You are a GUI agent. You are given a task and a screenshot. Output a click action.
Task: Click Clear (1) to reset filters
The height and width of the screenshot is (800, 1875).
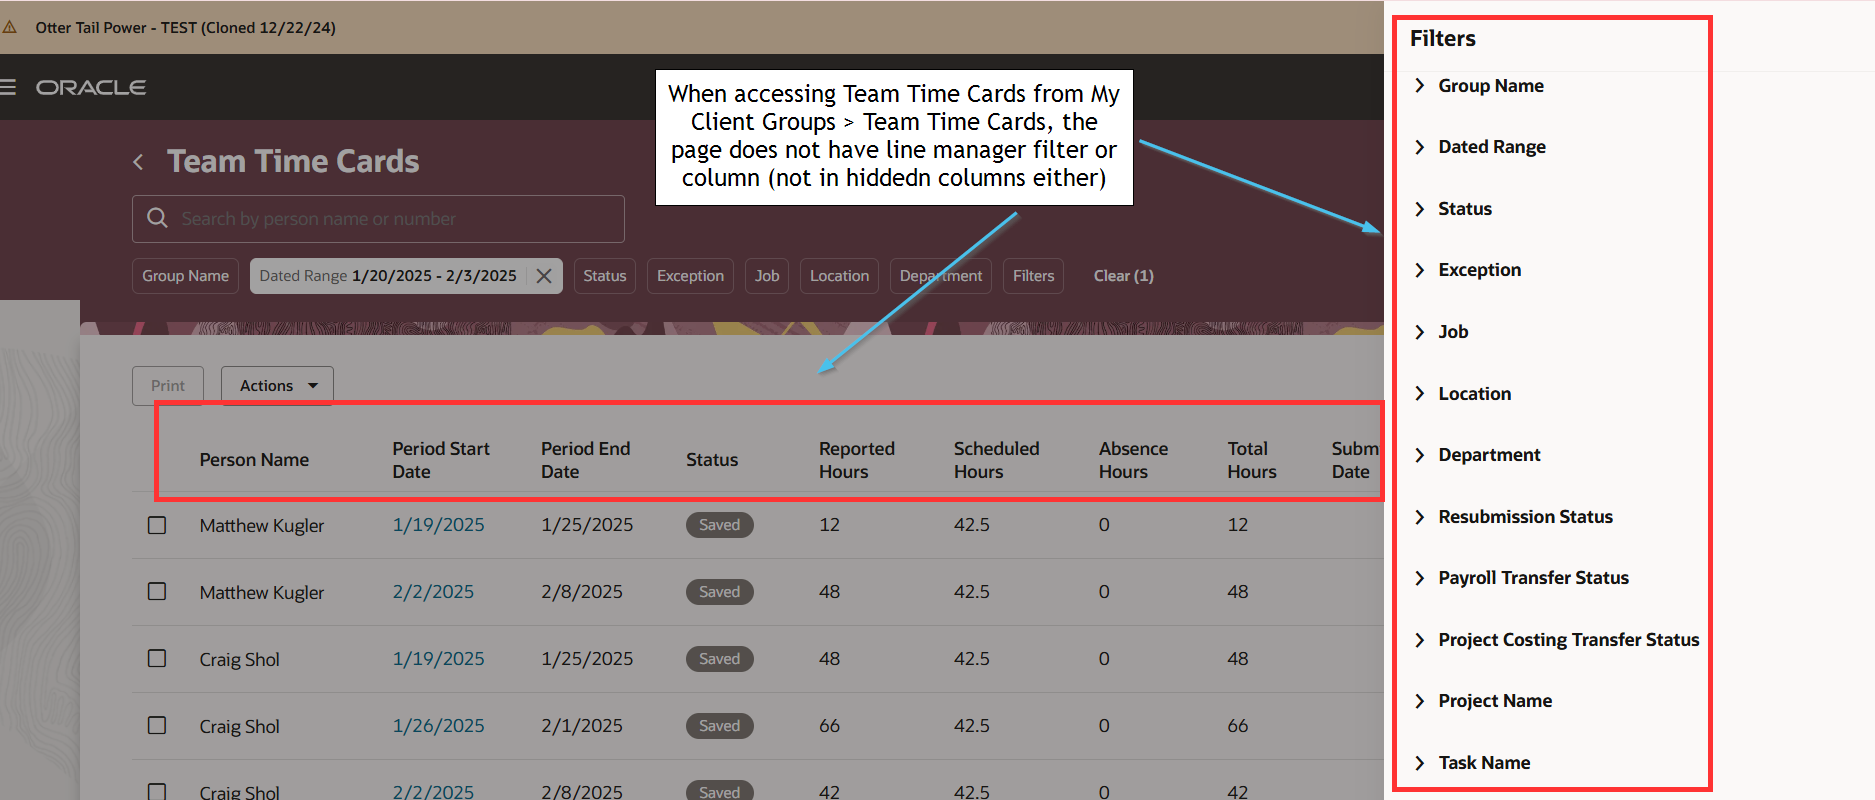[1124, 276]
